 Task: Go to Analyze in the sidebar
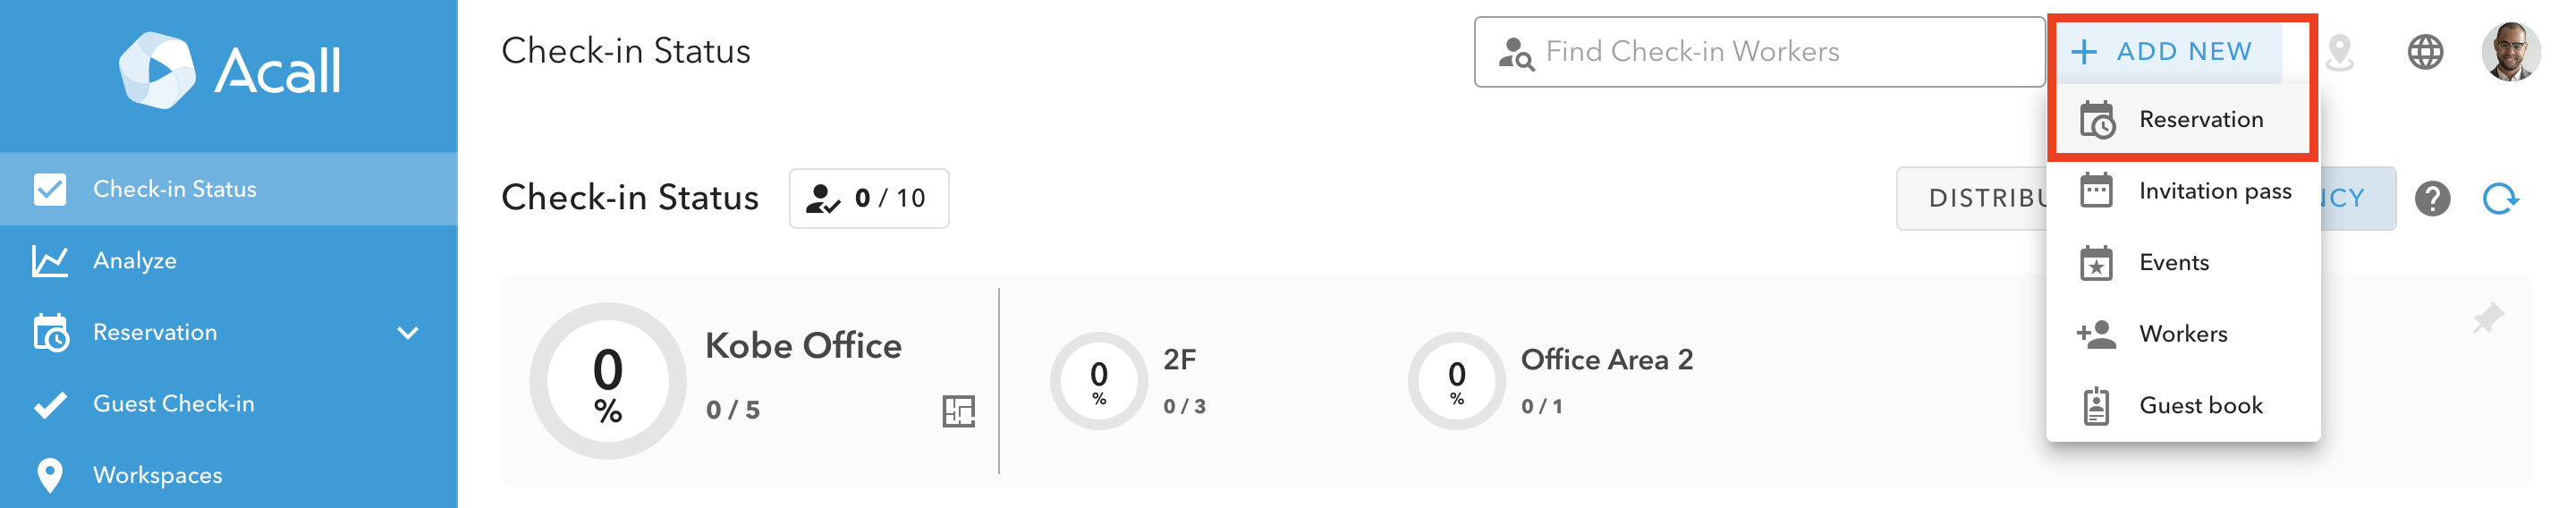point(135,261)
